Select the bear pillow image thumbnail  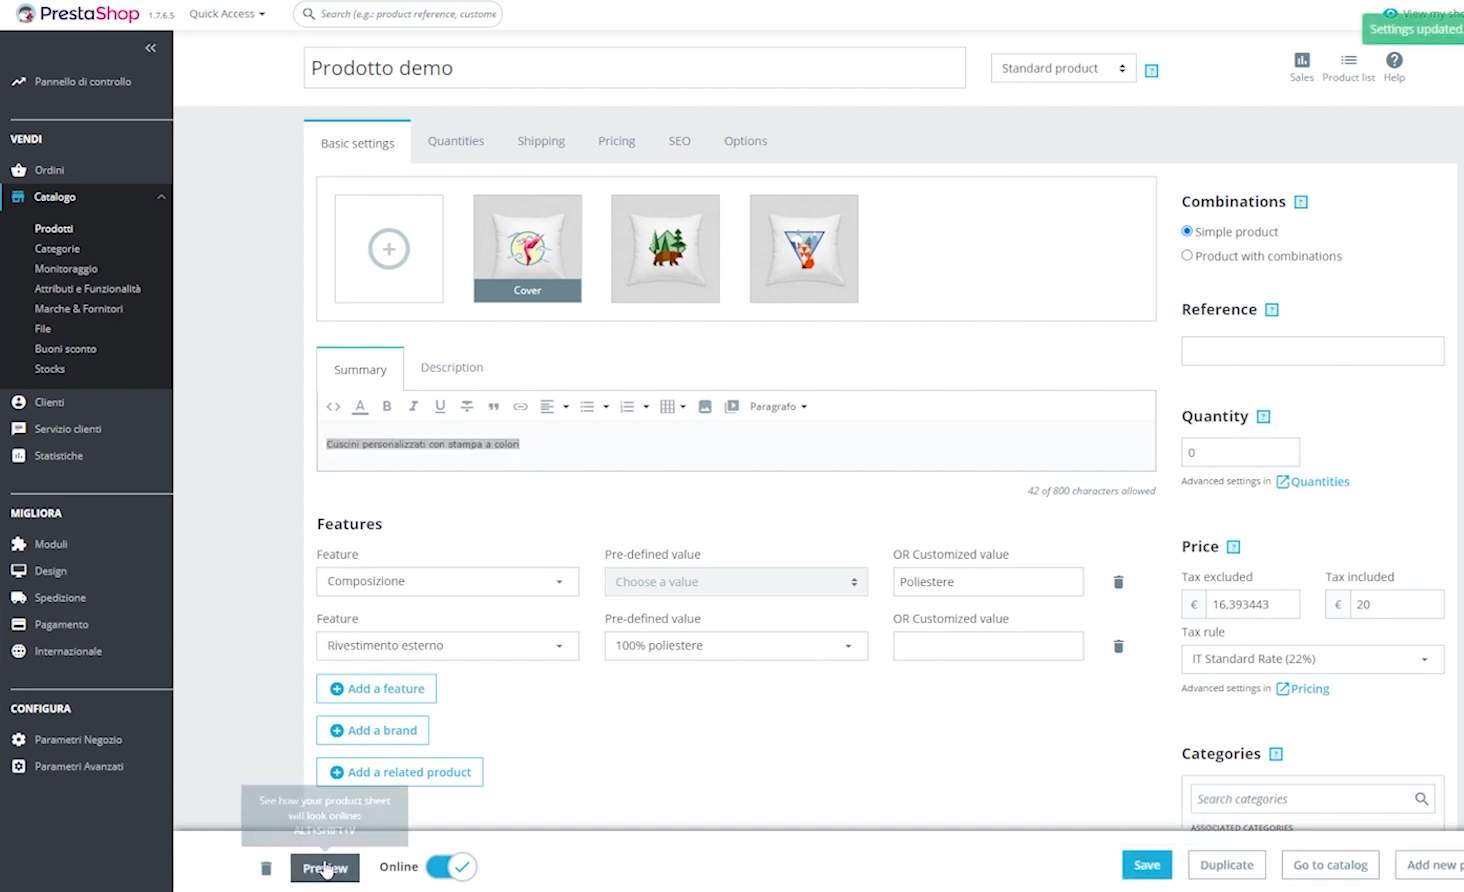coord(665,249)
